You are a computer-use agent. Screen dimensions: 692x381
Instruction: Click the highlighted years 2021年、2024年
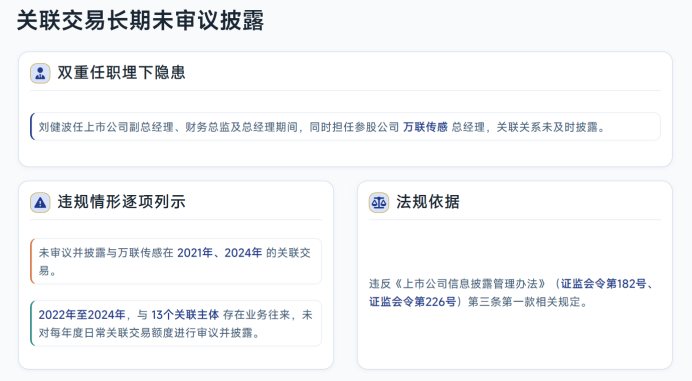pyautogui.click(x=220, y=253)
